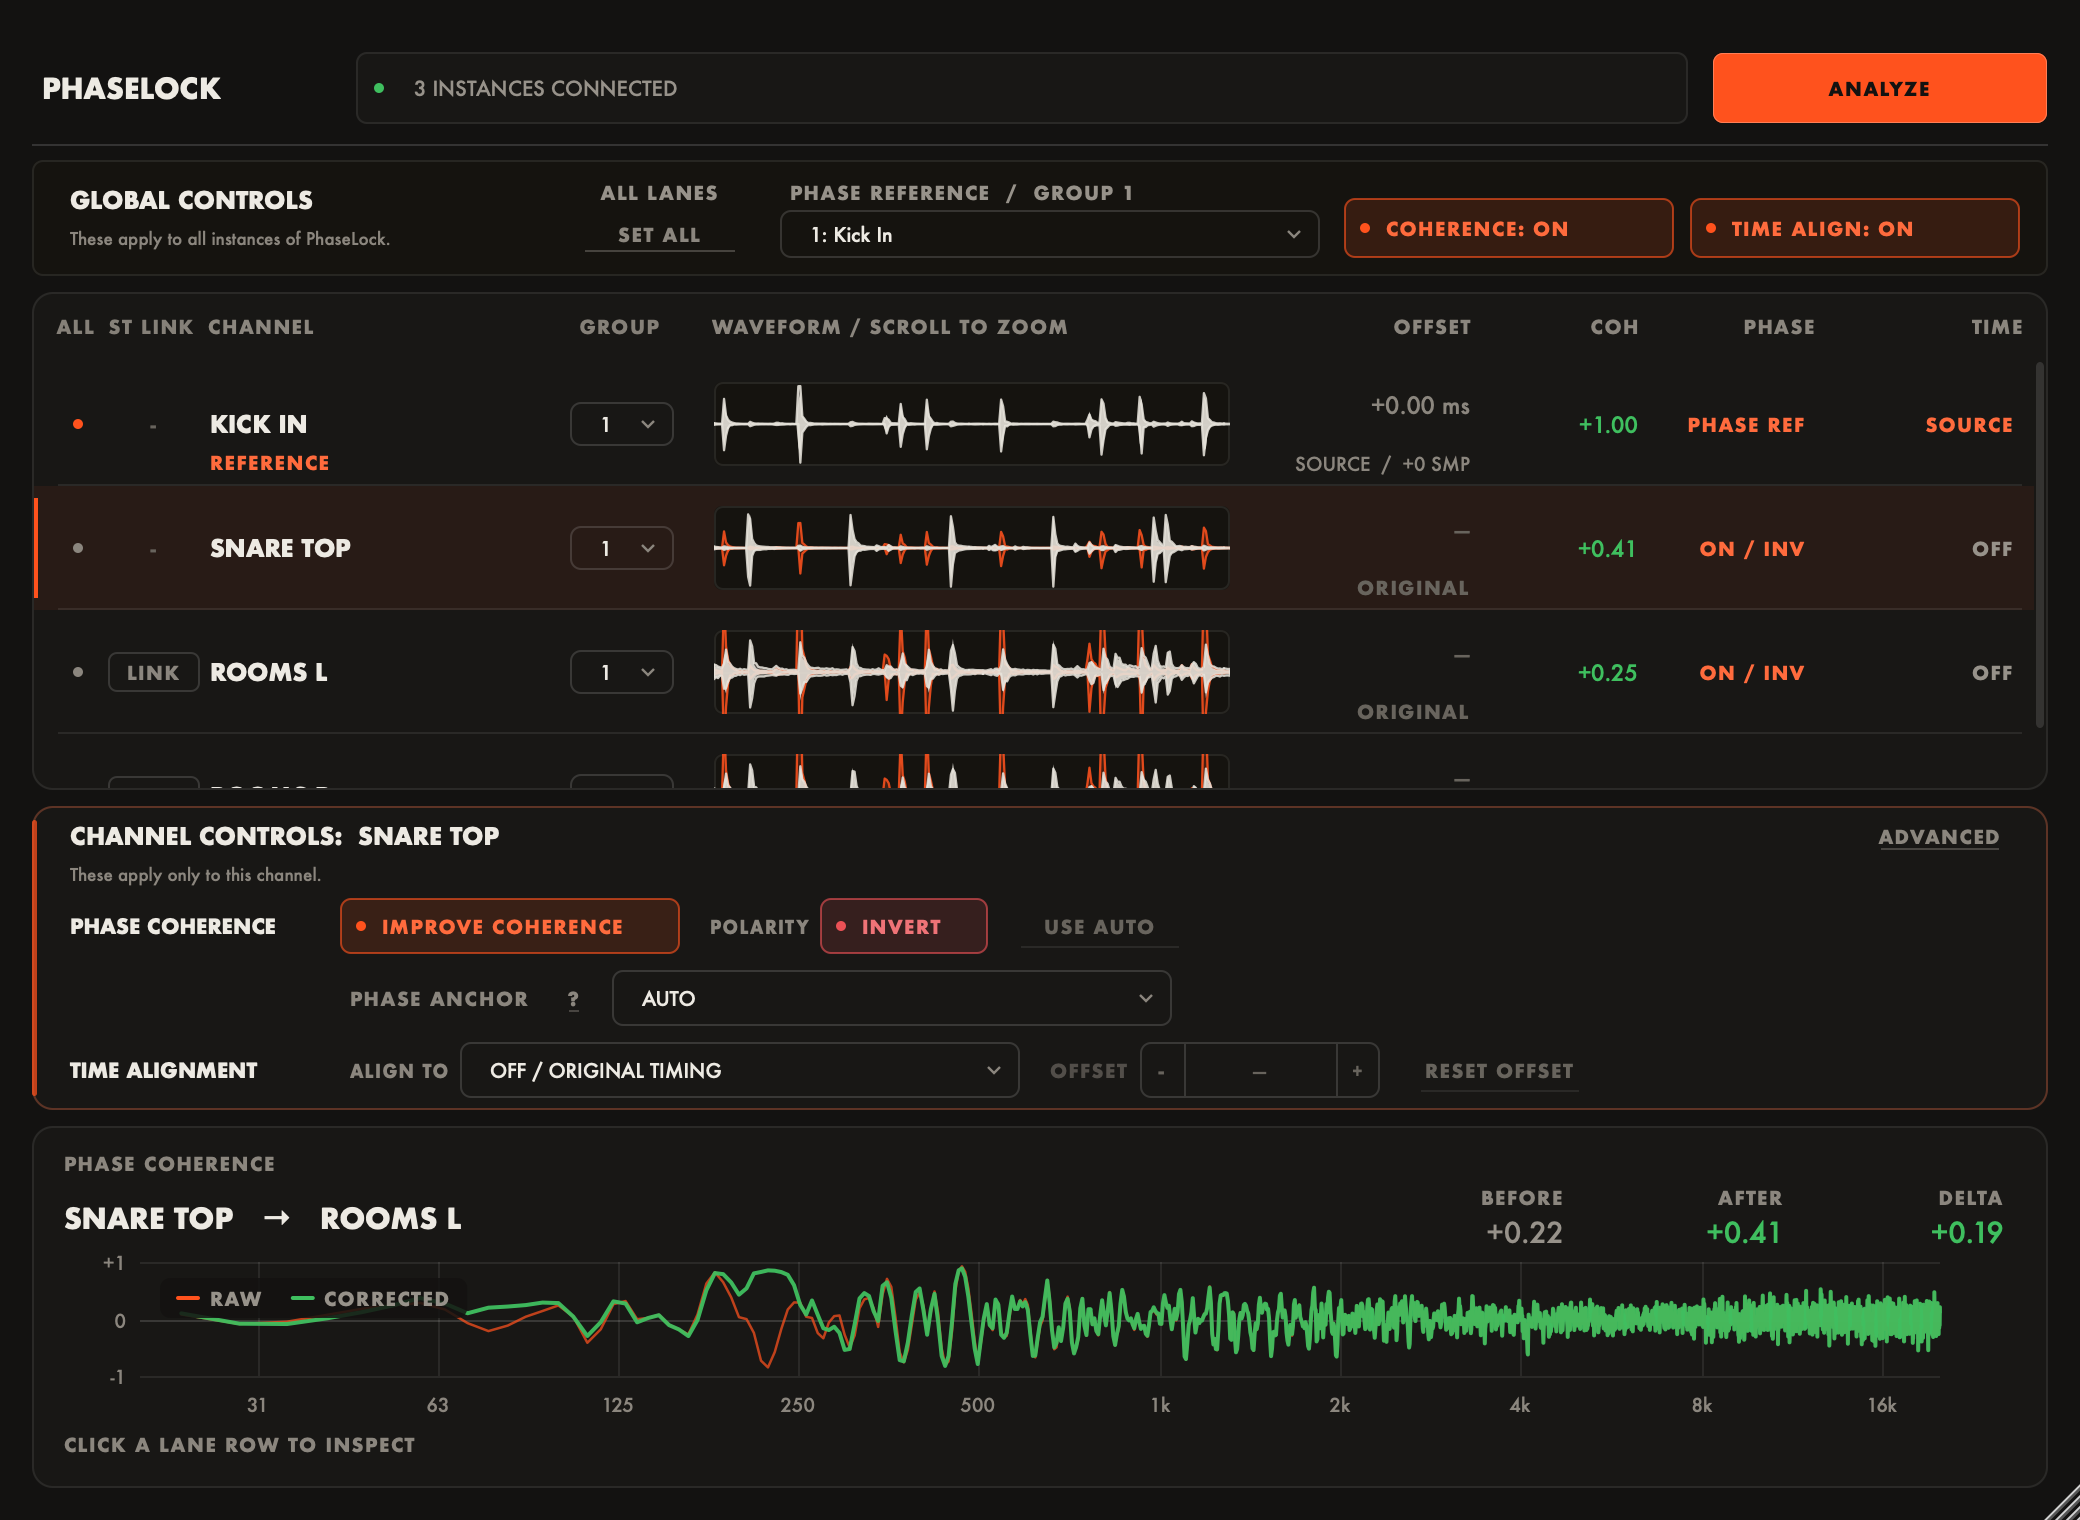Select the ROOMS L lane row name
The image size is (2080, 1520).
click(268, 672)
